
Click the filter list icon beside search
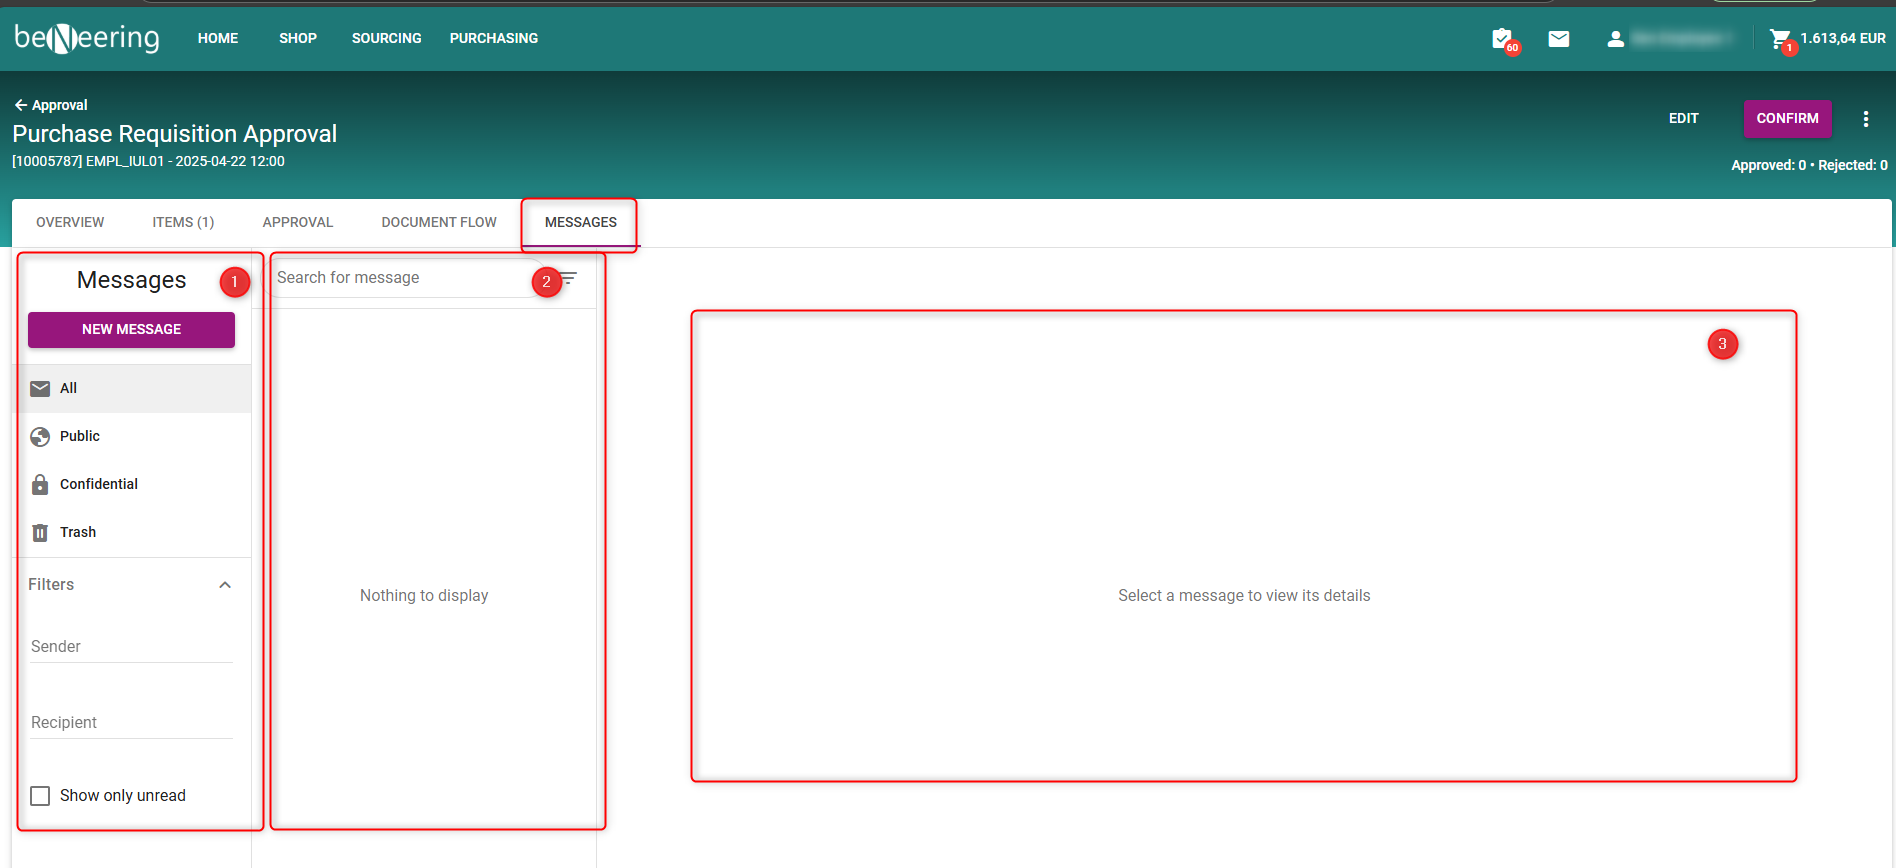(569, 278)
